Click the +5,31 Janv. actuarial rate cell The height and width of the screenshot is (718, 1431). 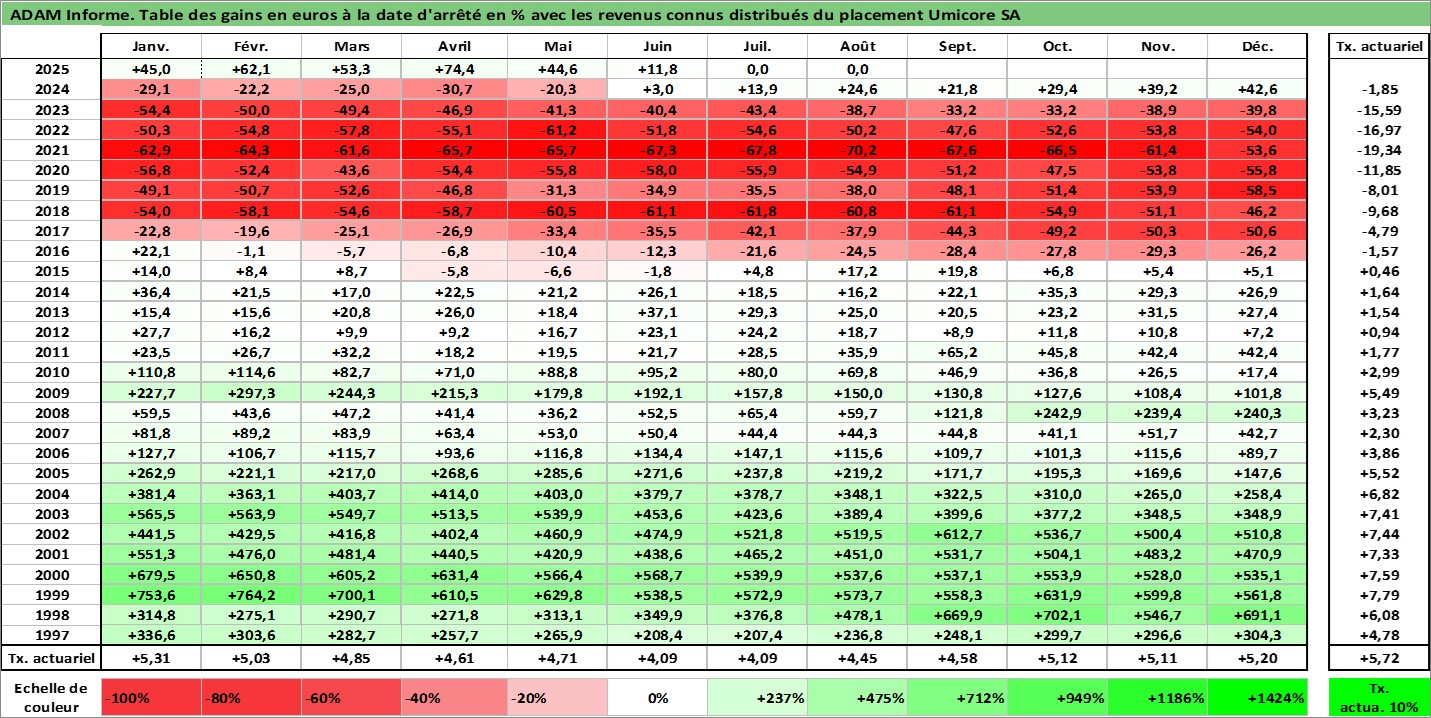click(151, 657)
